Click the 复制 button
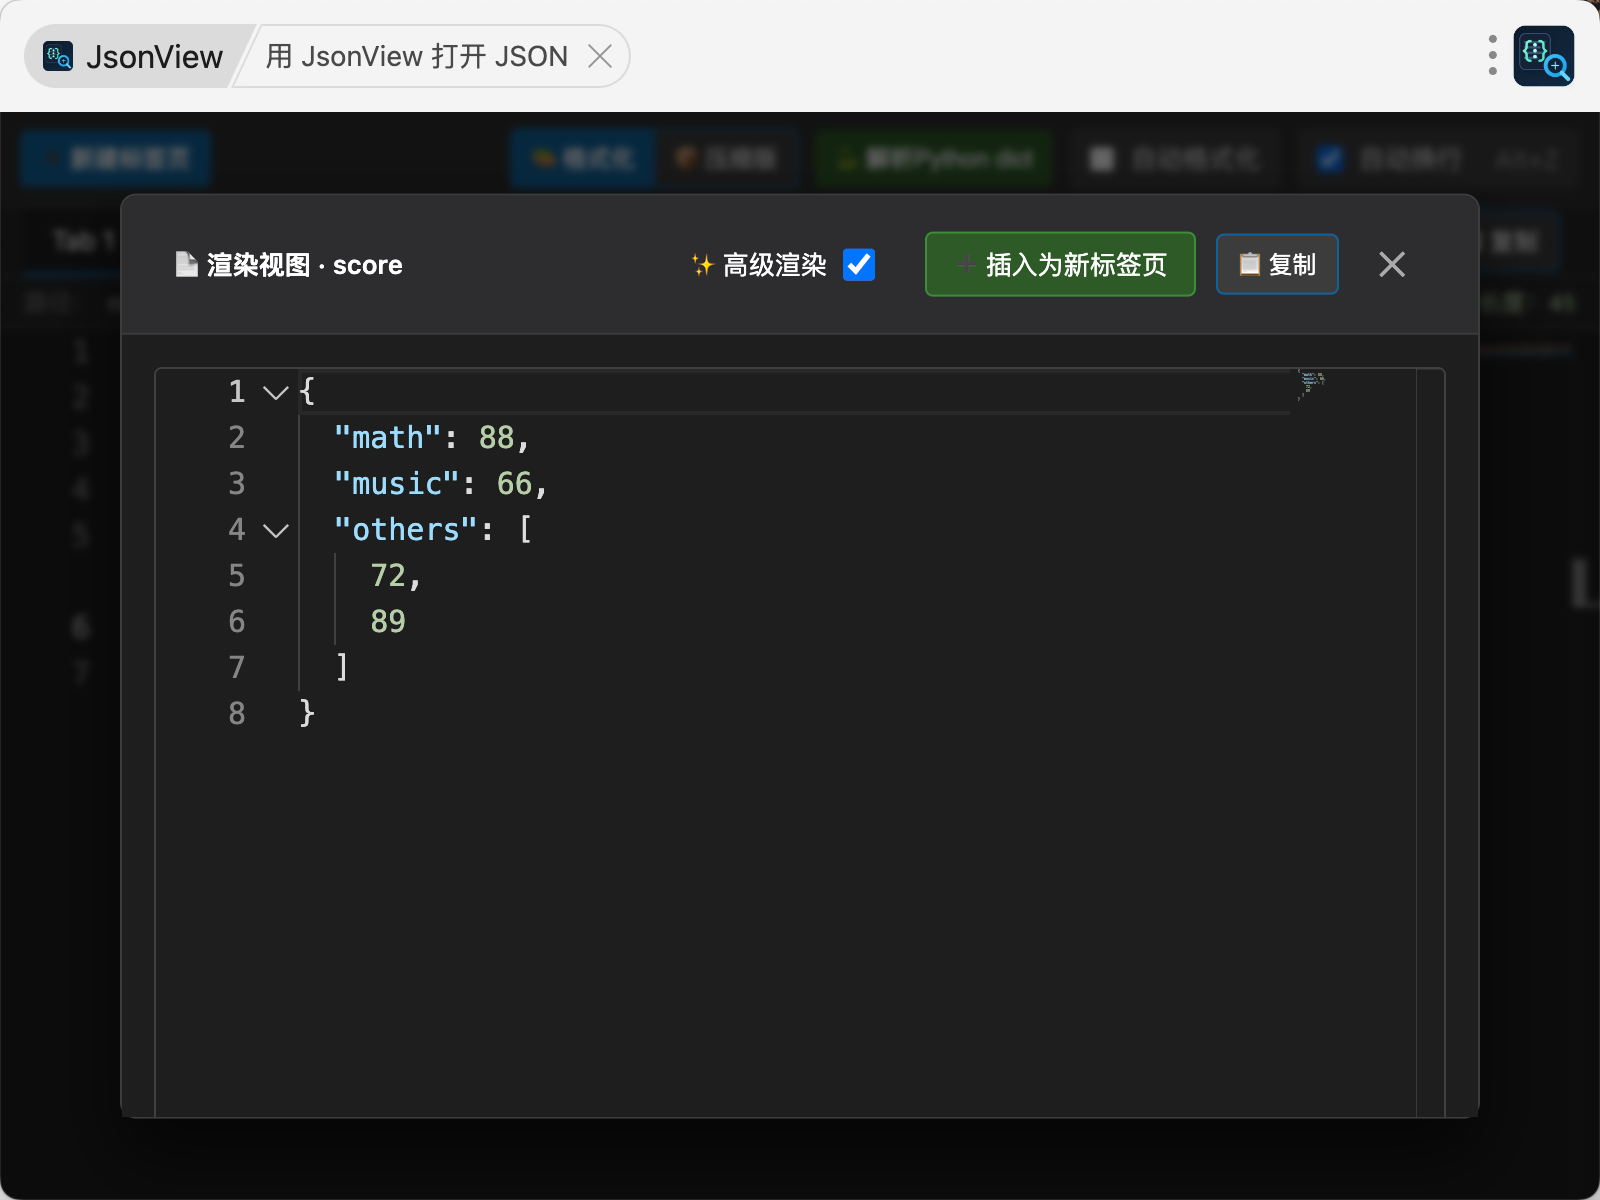 tap(1277, 265)
